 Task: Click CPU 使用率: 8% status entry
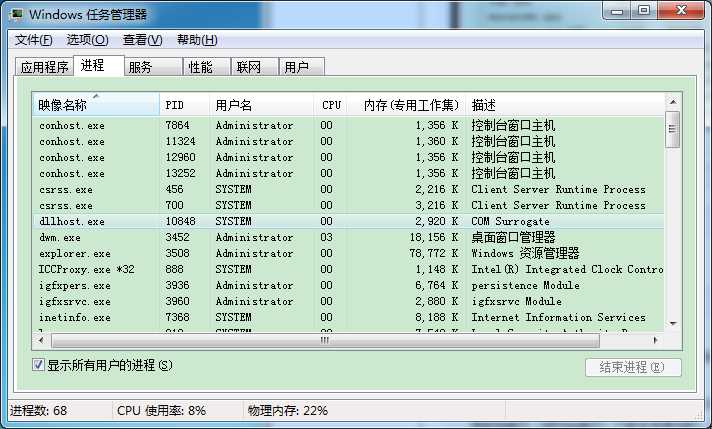pyautogui.click(x=161, y=410)
